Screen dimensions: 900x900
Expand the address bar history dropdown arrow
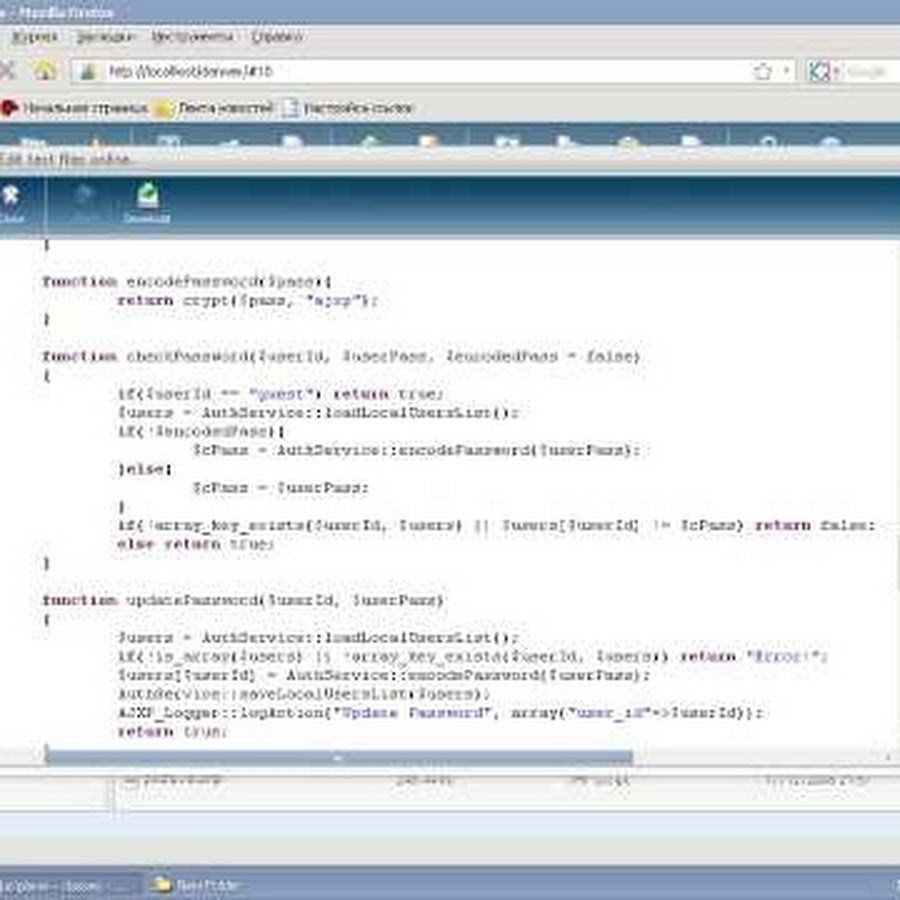(786, 72)
